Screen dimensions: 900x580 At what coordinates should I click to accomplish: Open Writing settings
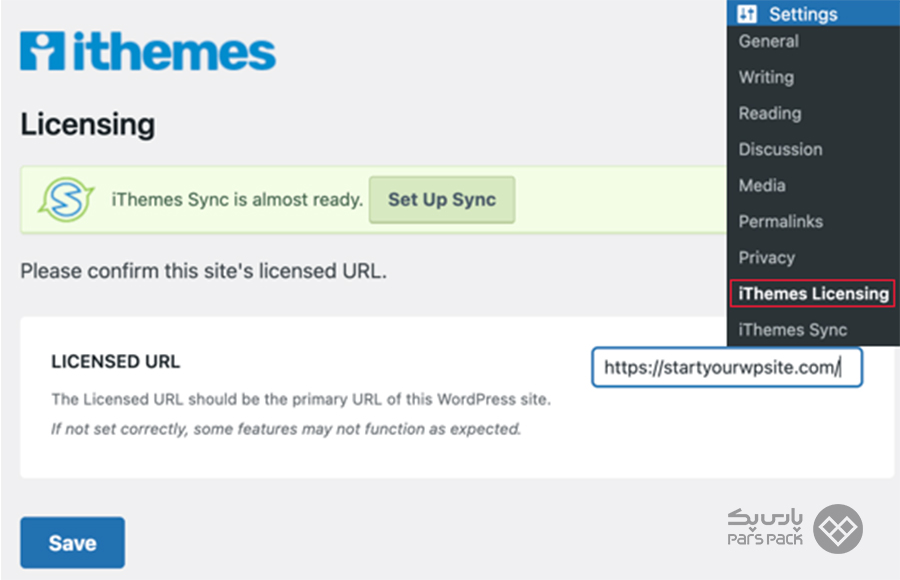(x=766, y=78)
